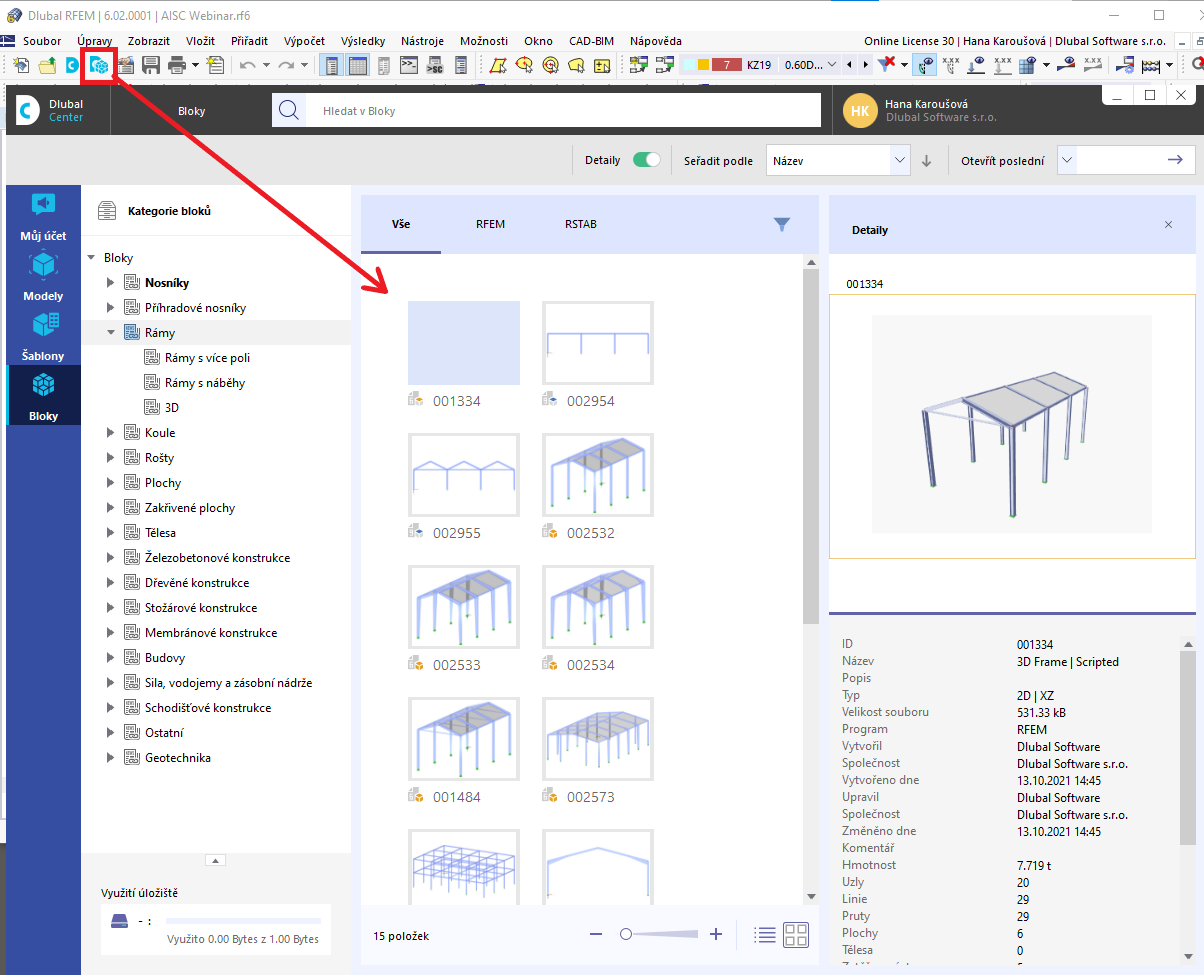
Task: Collapse the Rámy tree category
Action: [110, 332]
